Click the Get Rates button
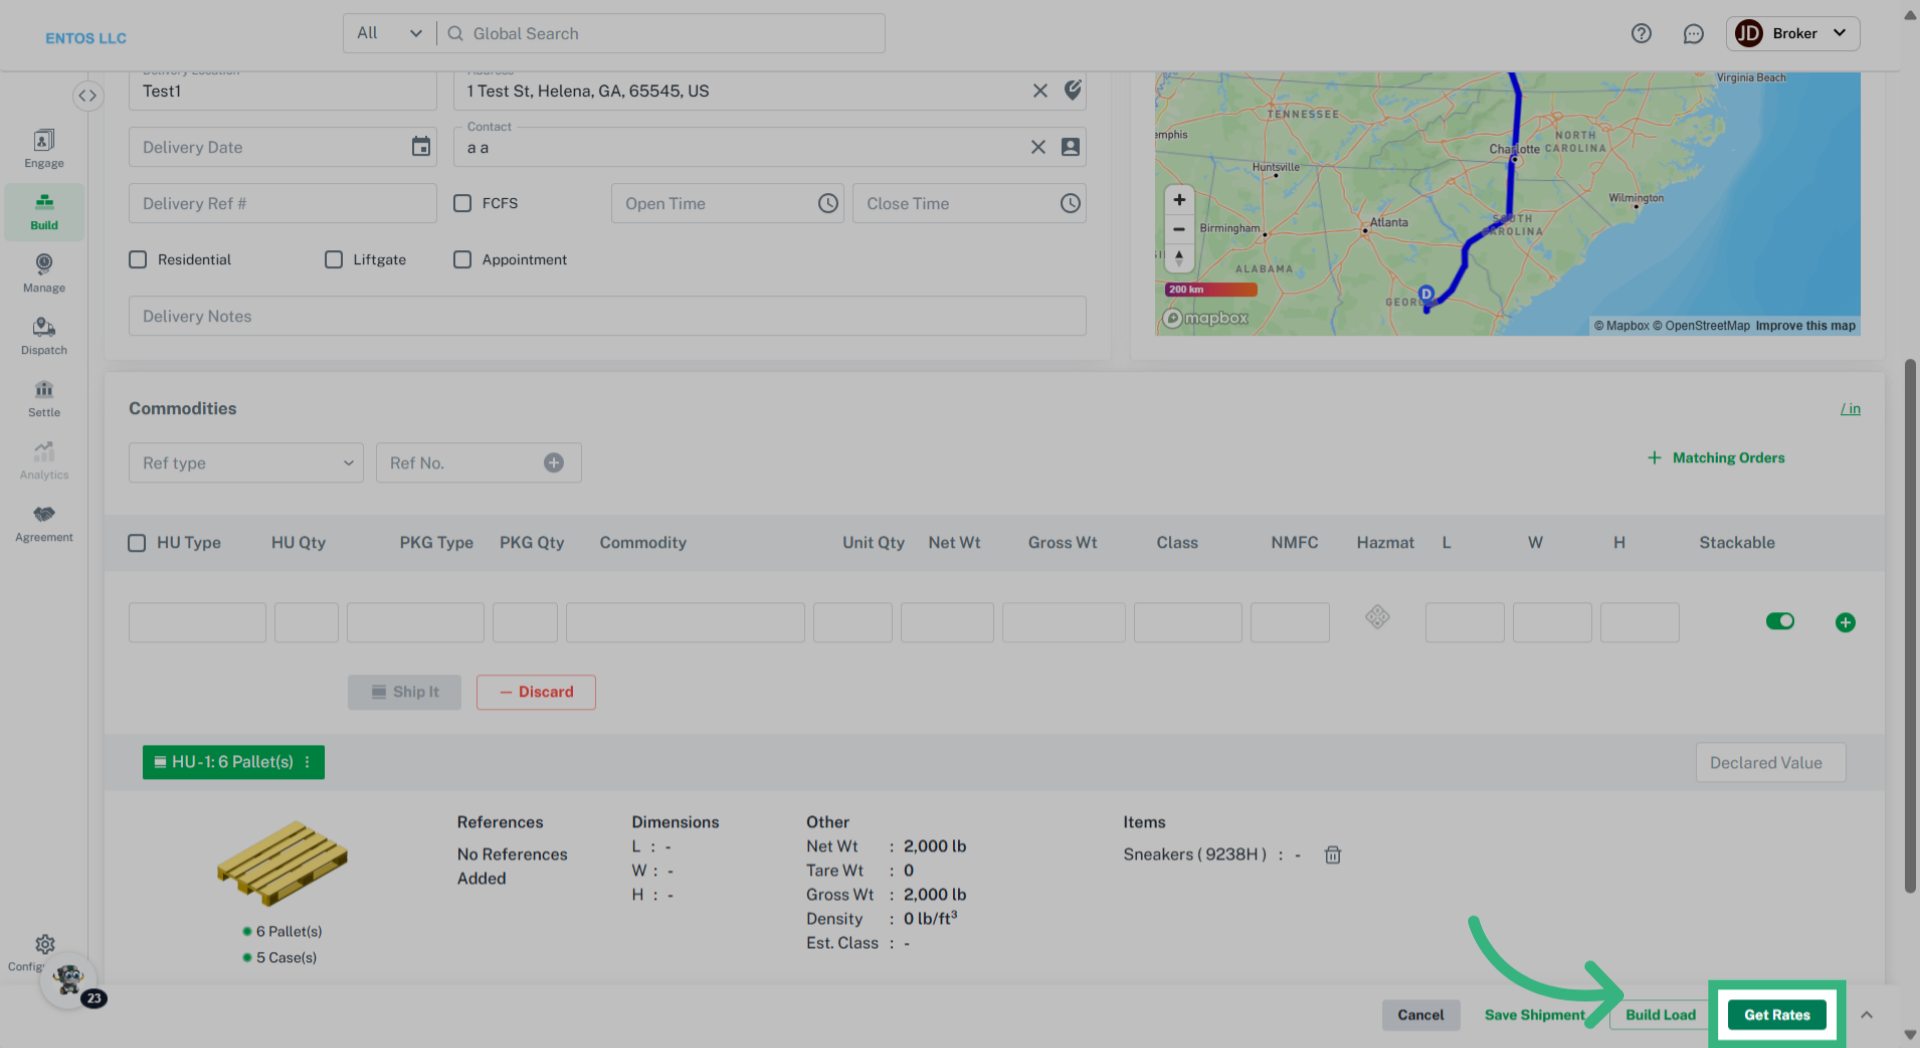This screenshot has height=1048, width=1920. pos(1776,1015)
